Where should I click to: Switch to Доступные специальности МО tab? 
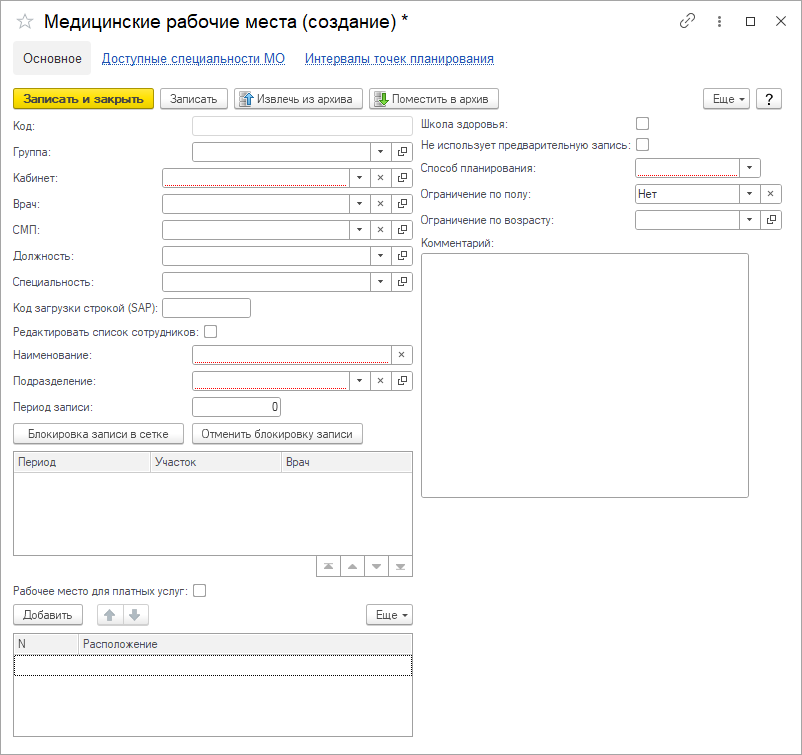pos(193,59)
